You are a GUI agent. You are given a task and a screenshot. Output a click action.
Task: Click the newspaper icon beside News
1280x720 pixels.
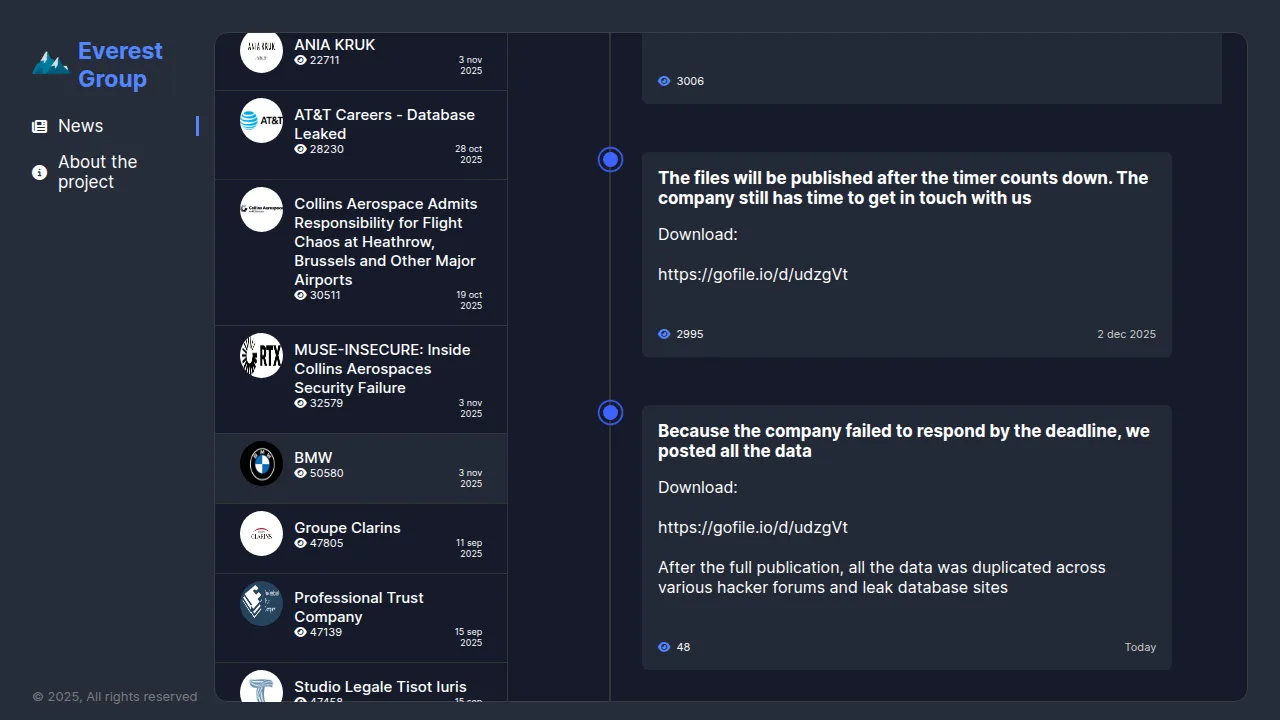40,127
